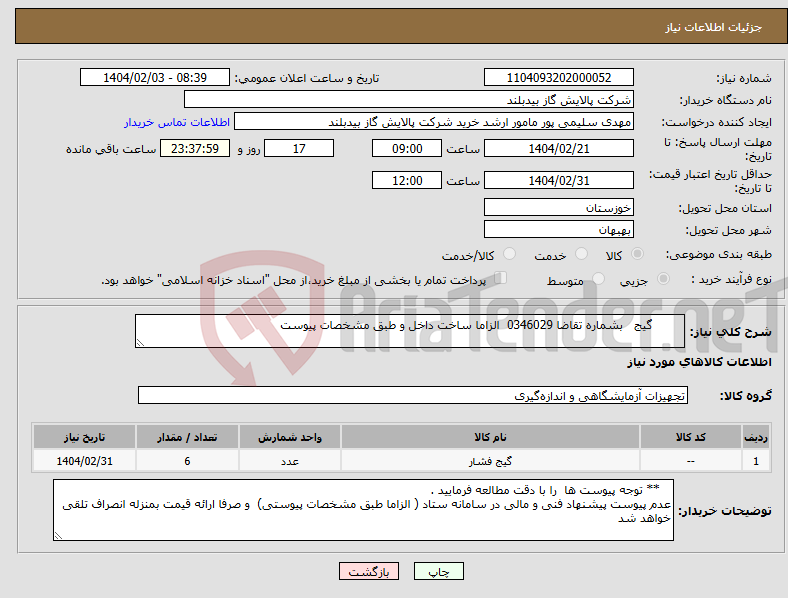The height and width of the screenshot is (598, 788).
Task: Click the عدد unit cell
Action: 290,460
